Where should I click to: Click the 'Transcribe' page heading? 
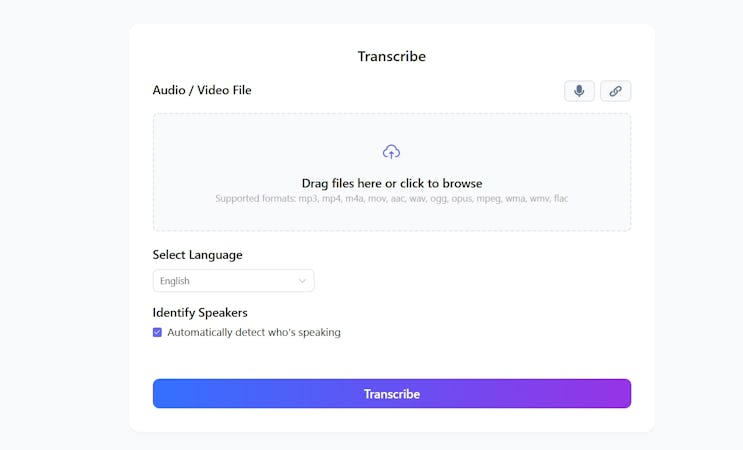[391, 56]
